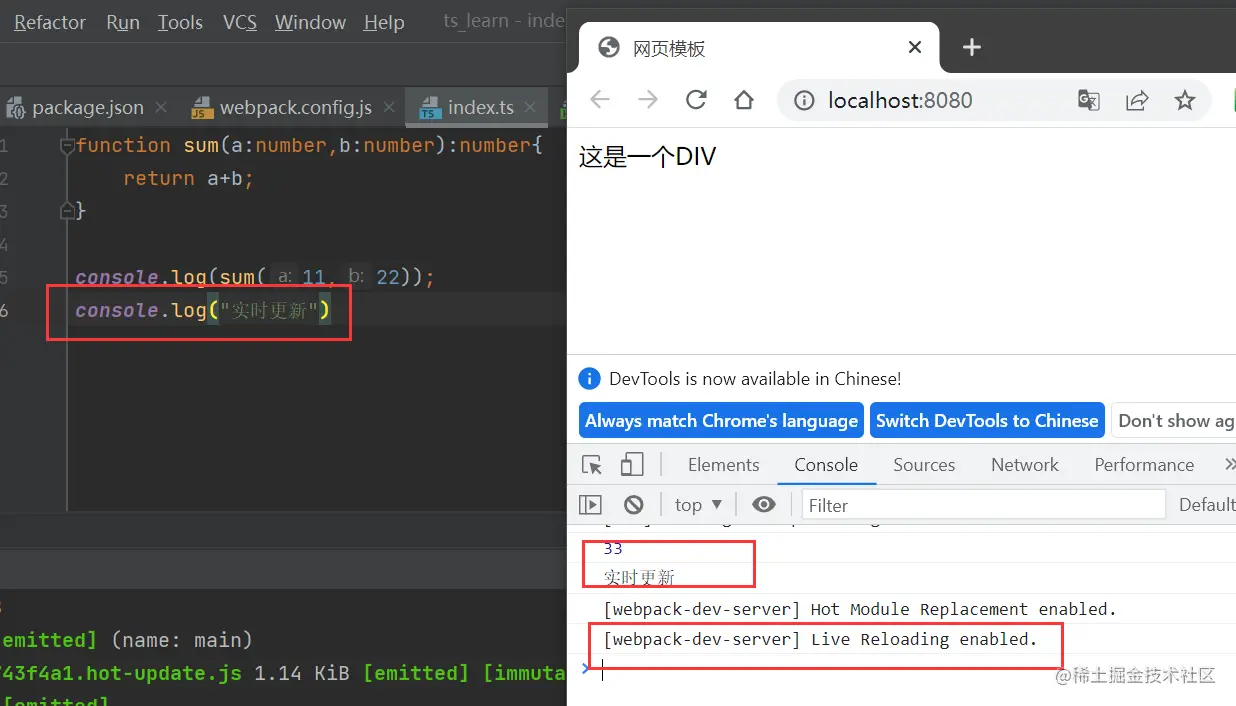Click the "实时更新" string in the editor
This screenshot has width=1236, height=706.
[268, 311]
